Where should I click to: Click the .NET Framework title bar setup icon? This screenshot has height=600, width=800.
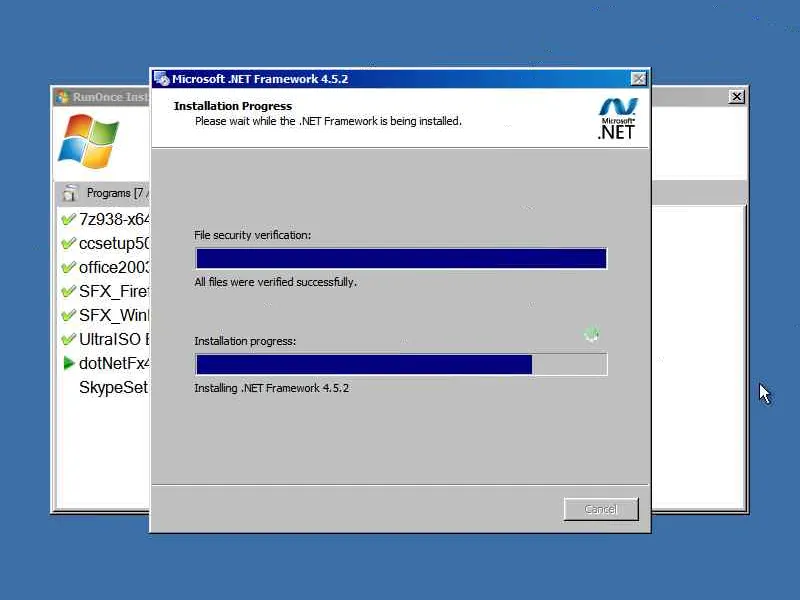pos(162,79)
